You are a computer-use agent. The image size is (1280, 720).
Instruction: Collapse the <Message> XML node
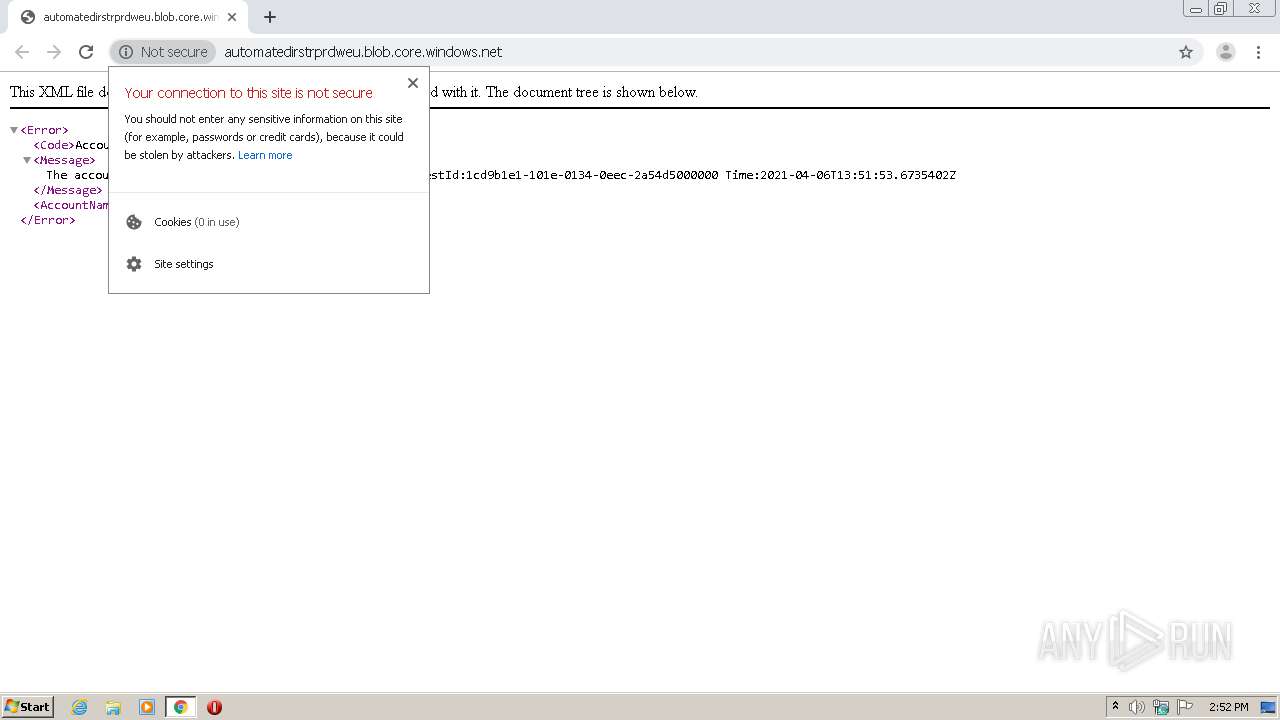[x=27, y=160]
